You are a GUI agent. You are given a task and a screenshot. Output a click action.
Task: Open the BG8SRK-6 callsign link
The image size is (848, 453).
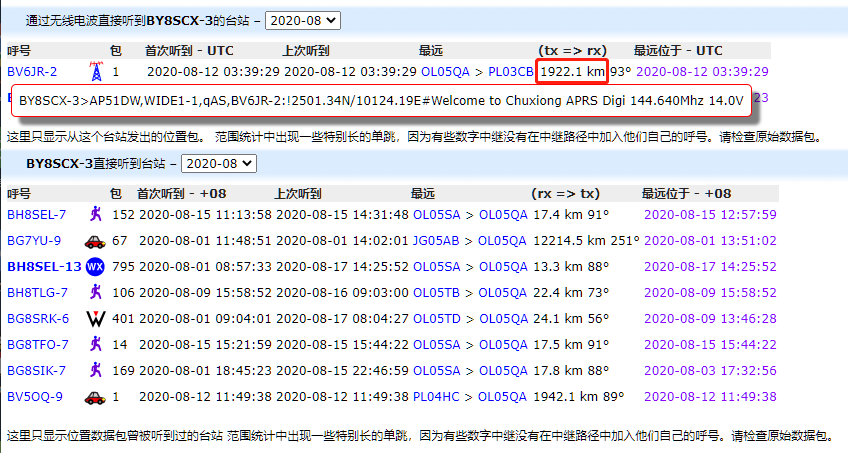[38, 319]
